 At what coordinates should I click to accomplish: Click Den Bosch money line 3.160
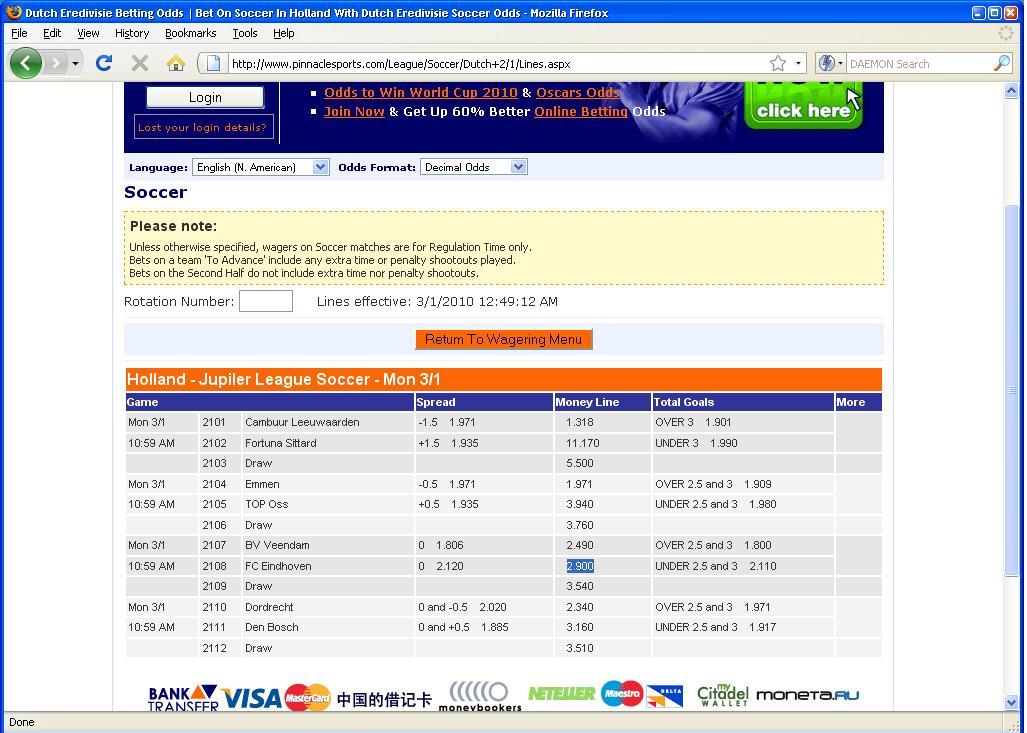(580, 628)
